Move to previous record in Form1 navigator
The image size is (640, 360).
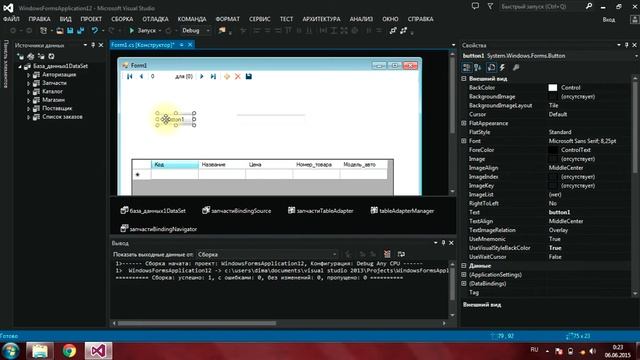(x=141, y=76)
